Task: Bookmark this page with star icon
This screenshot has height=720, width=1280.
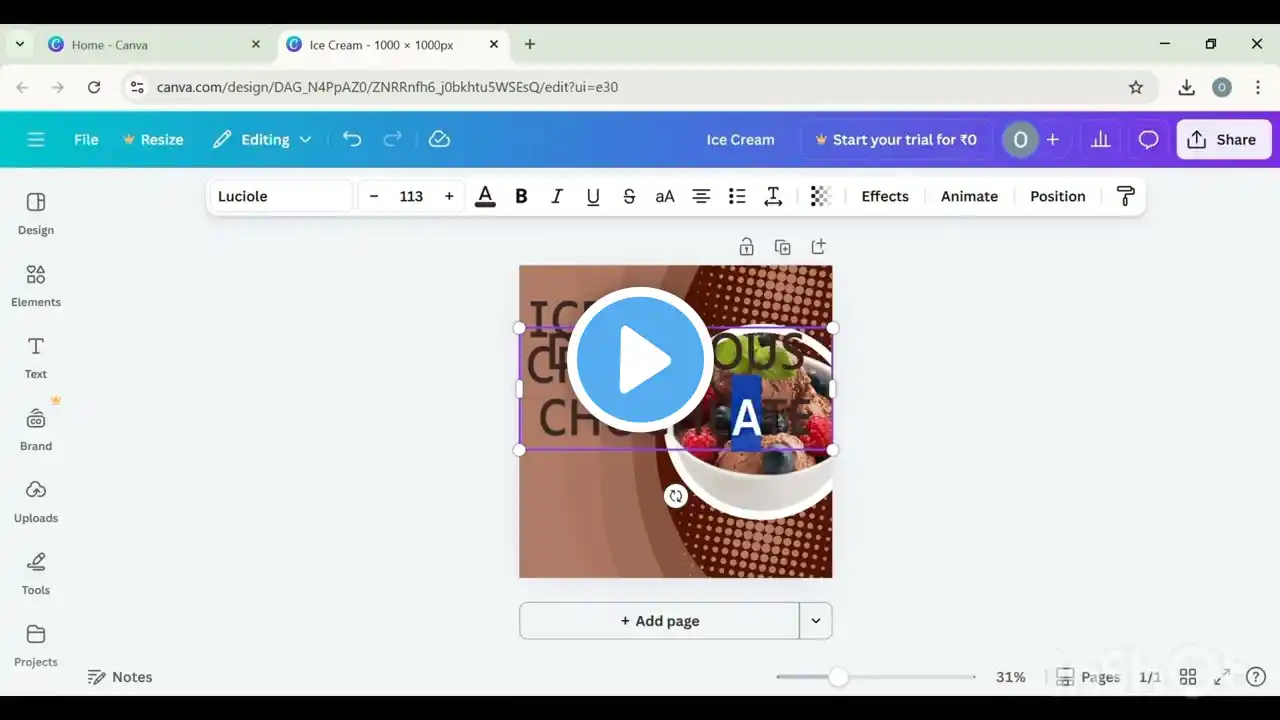Action: tap(1136, 87)
